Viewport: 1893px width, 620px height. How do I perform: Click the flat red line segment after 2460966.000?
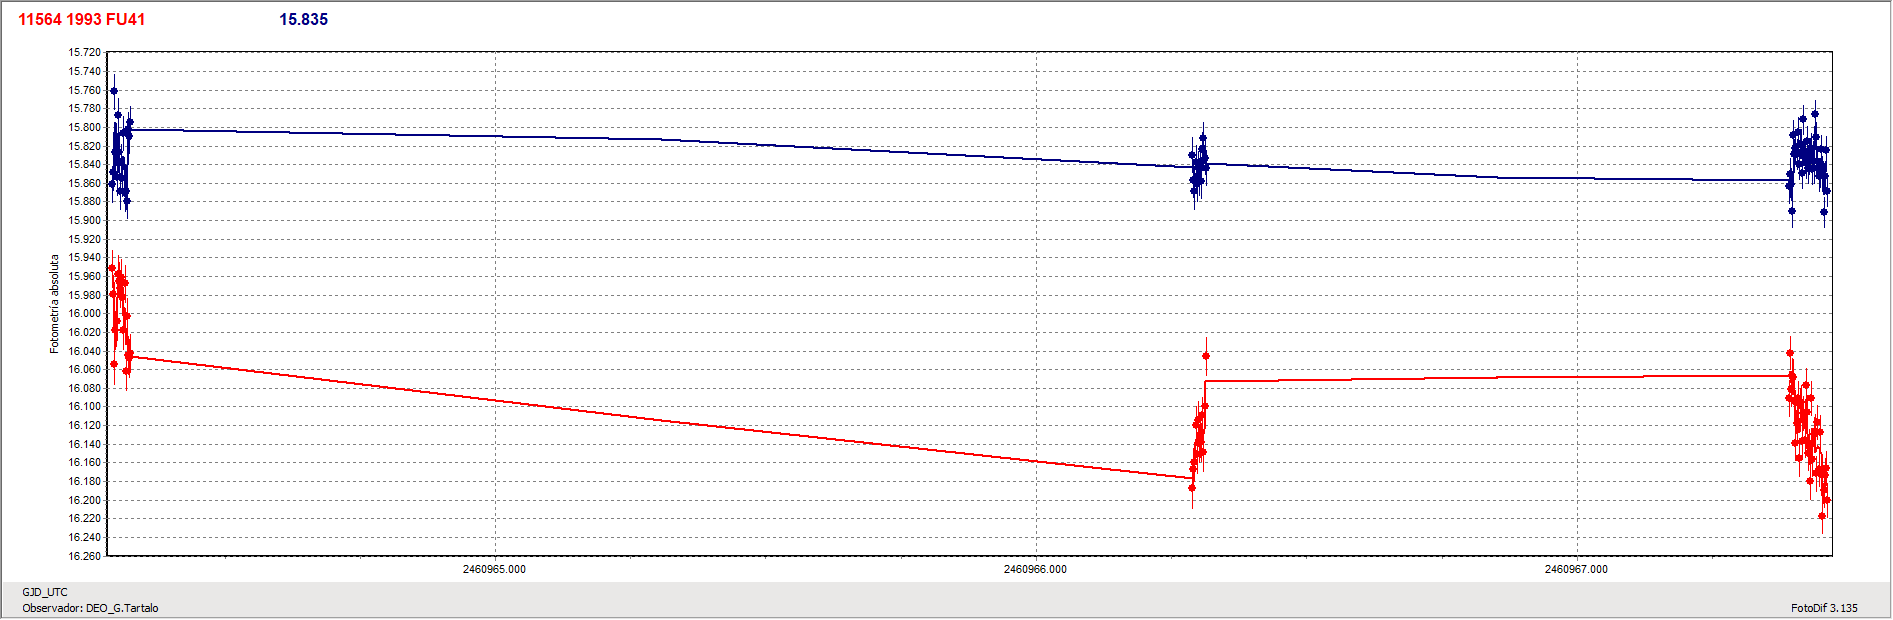click(x=1500, y=377)
